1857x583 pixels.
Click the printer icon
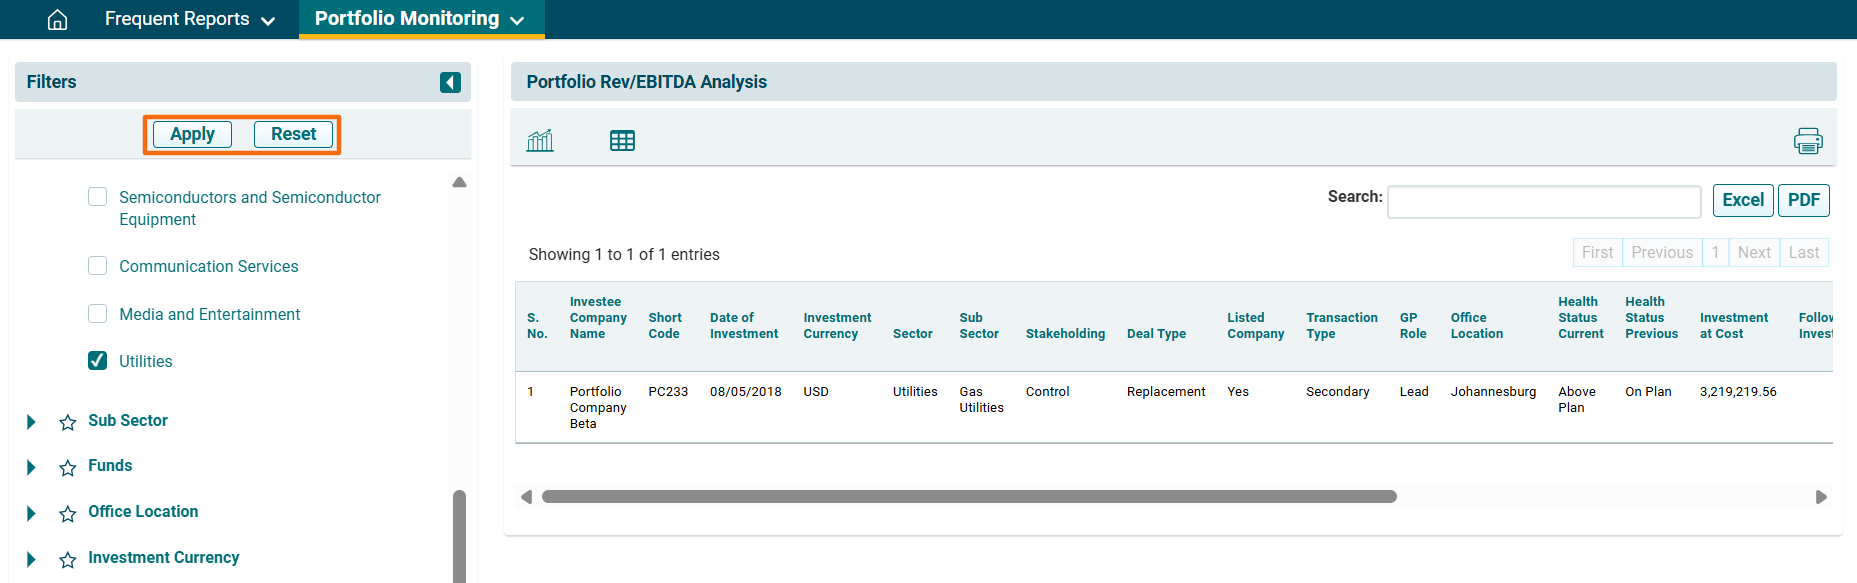1808,141
